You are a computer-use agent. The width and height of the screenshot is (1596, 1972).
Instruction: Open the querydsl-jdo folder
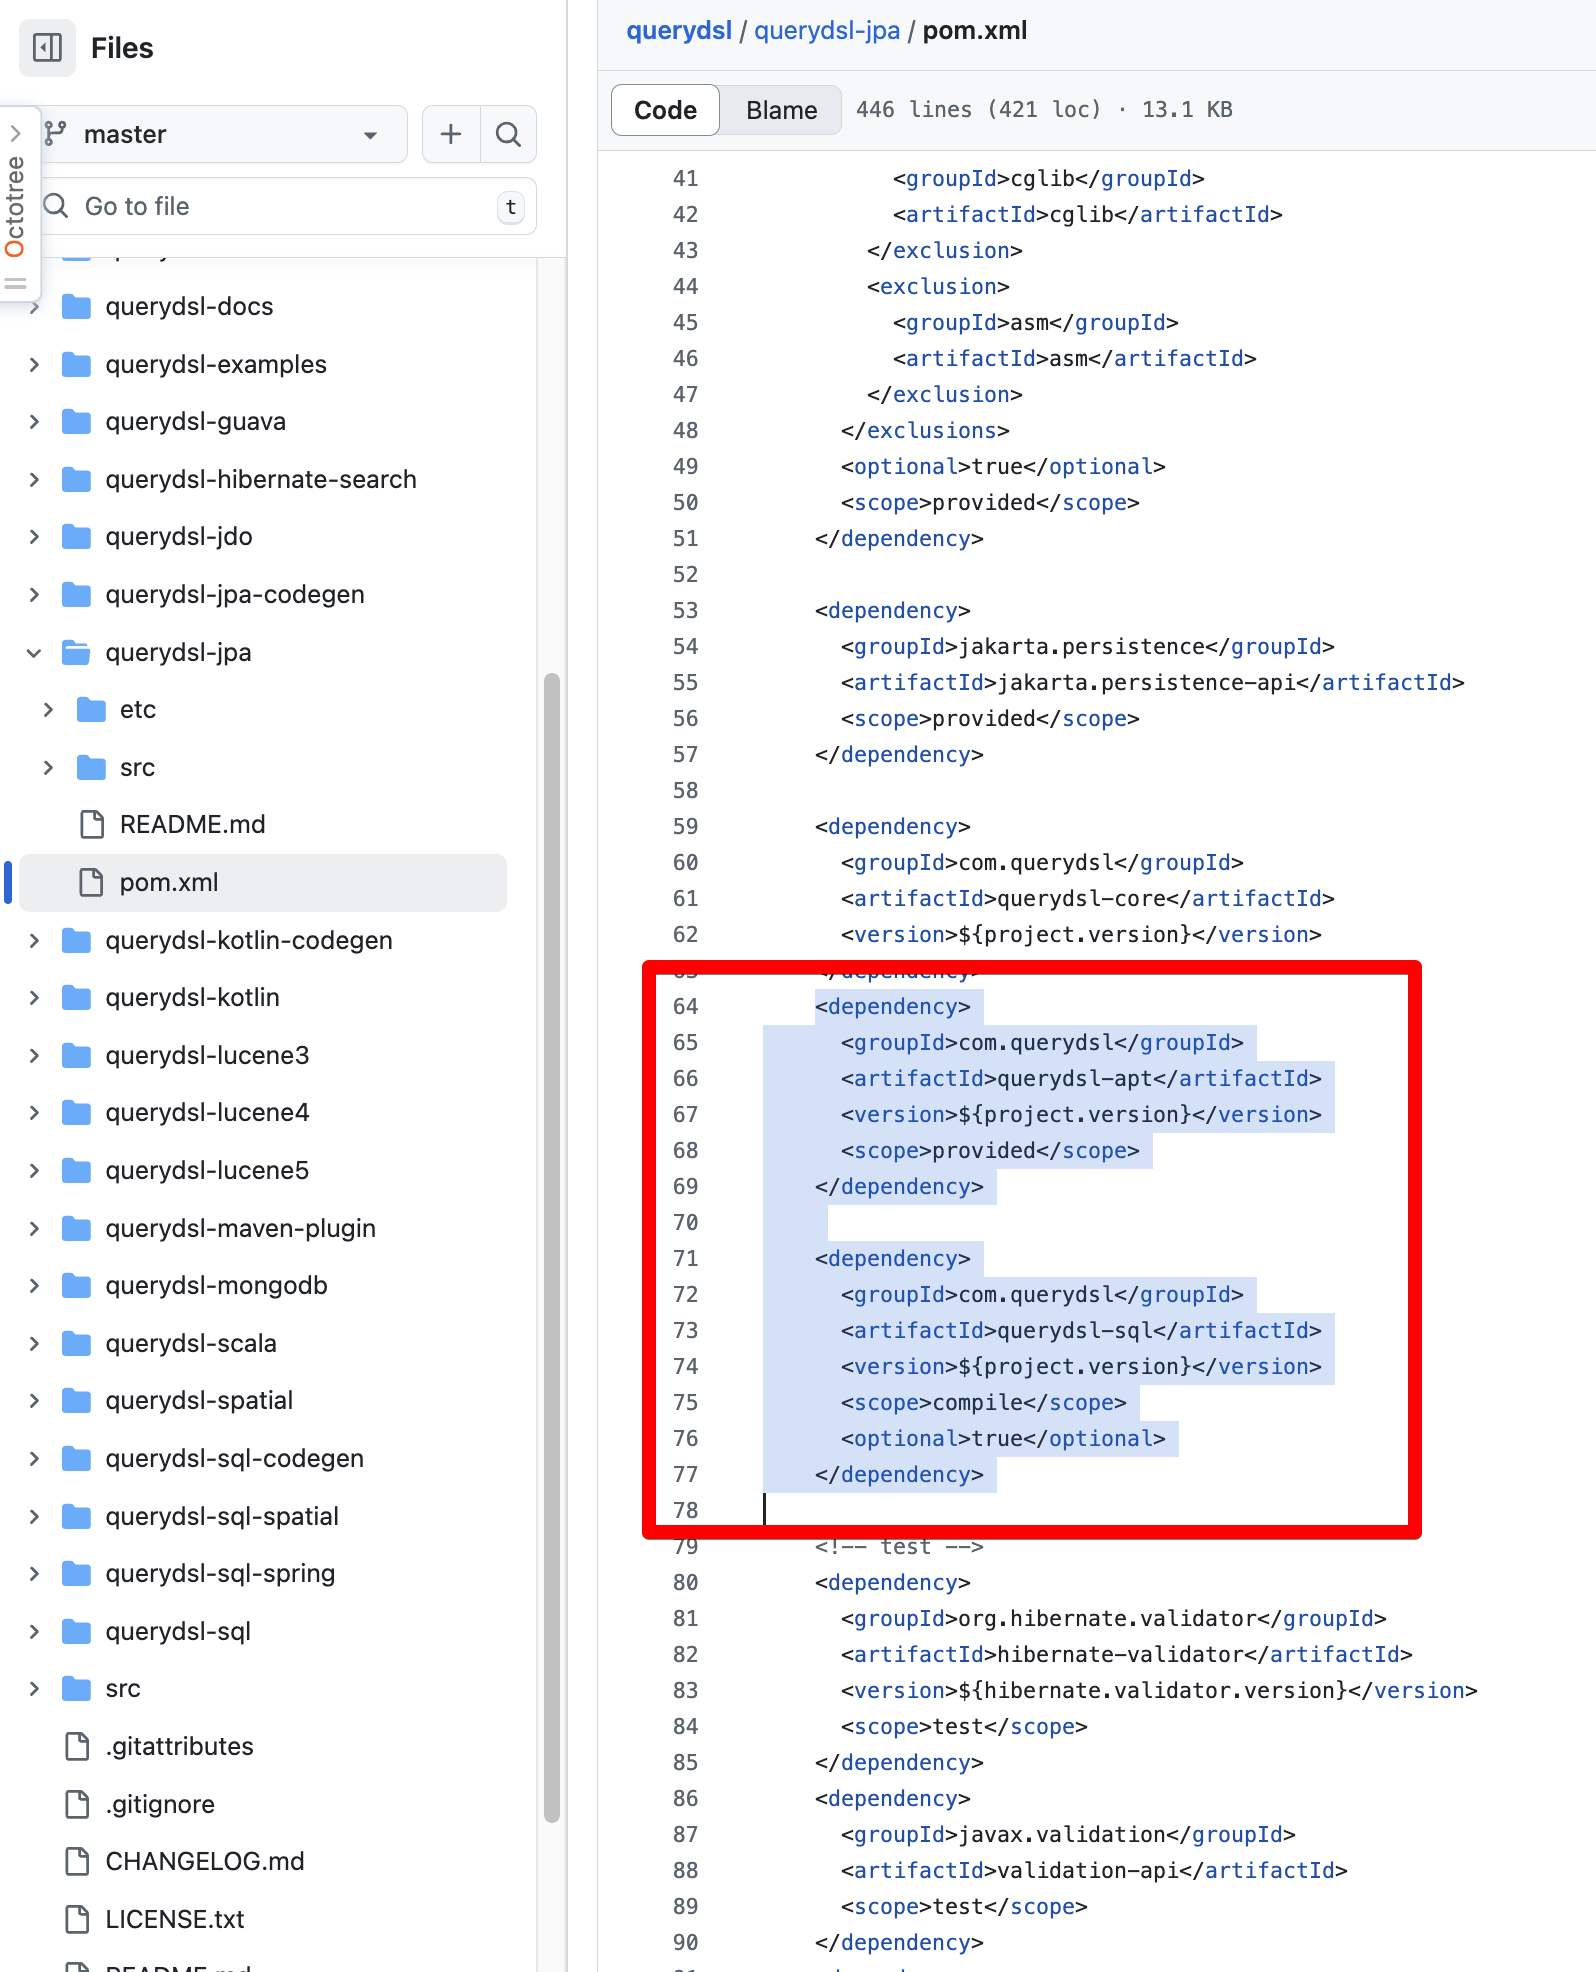[x=179, y=537]
